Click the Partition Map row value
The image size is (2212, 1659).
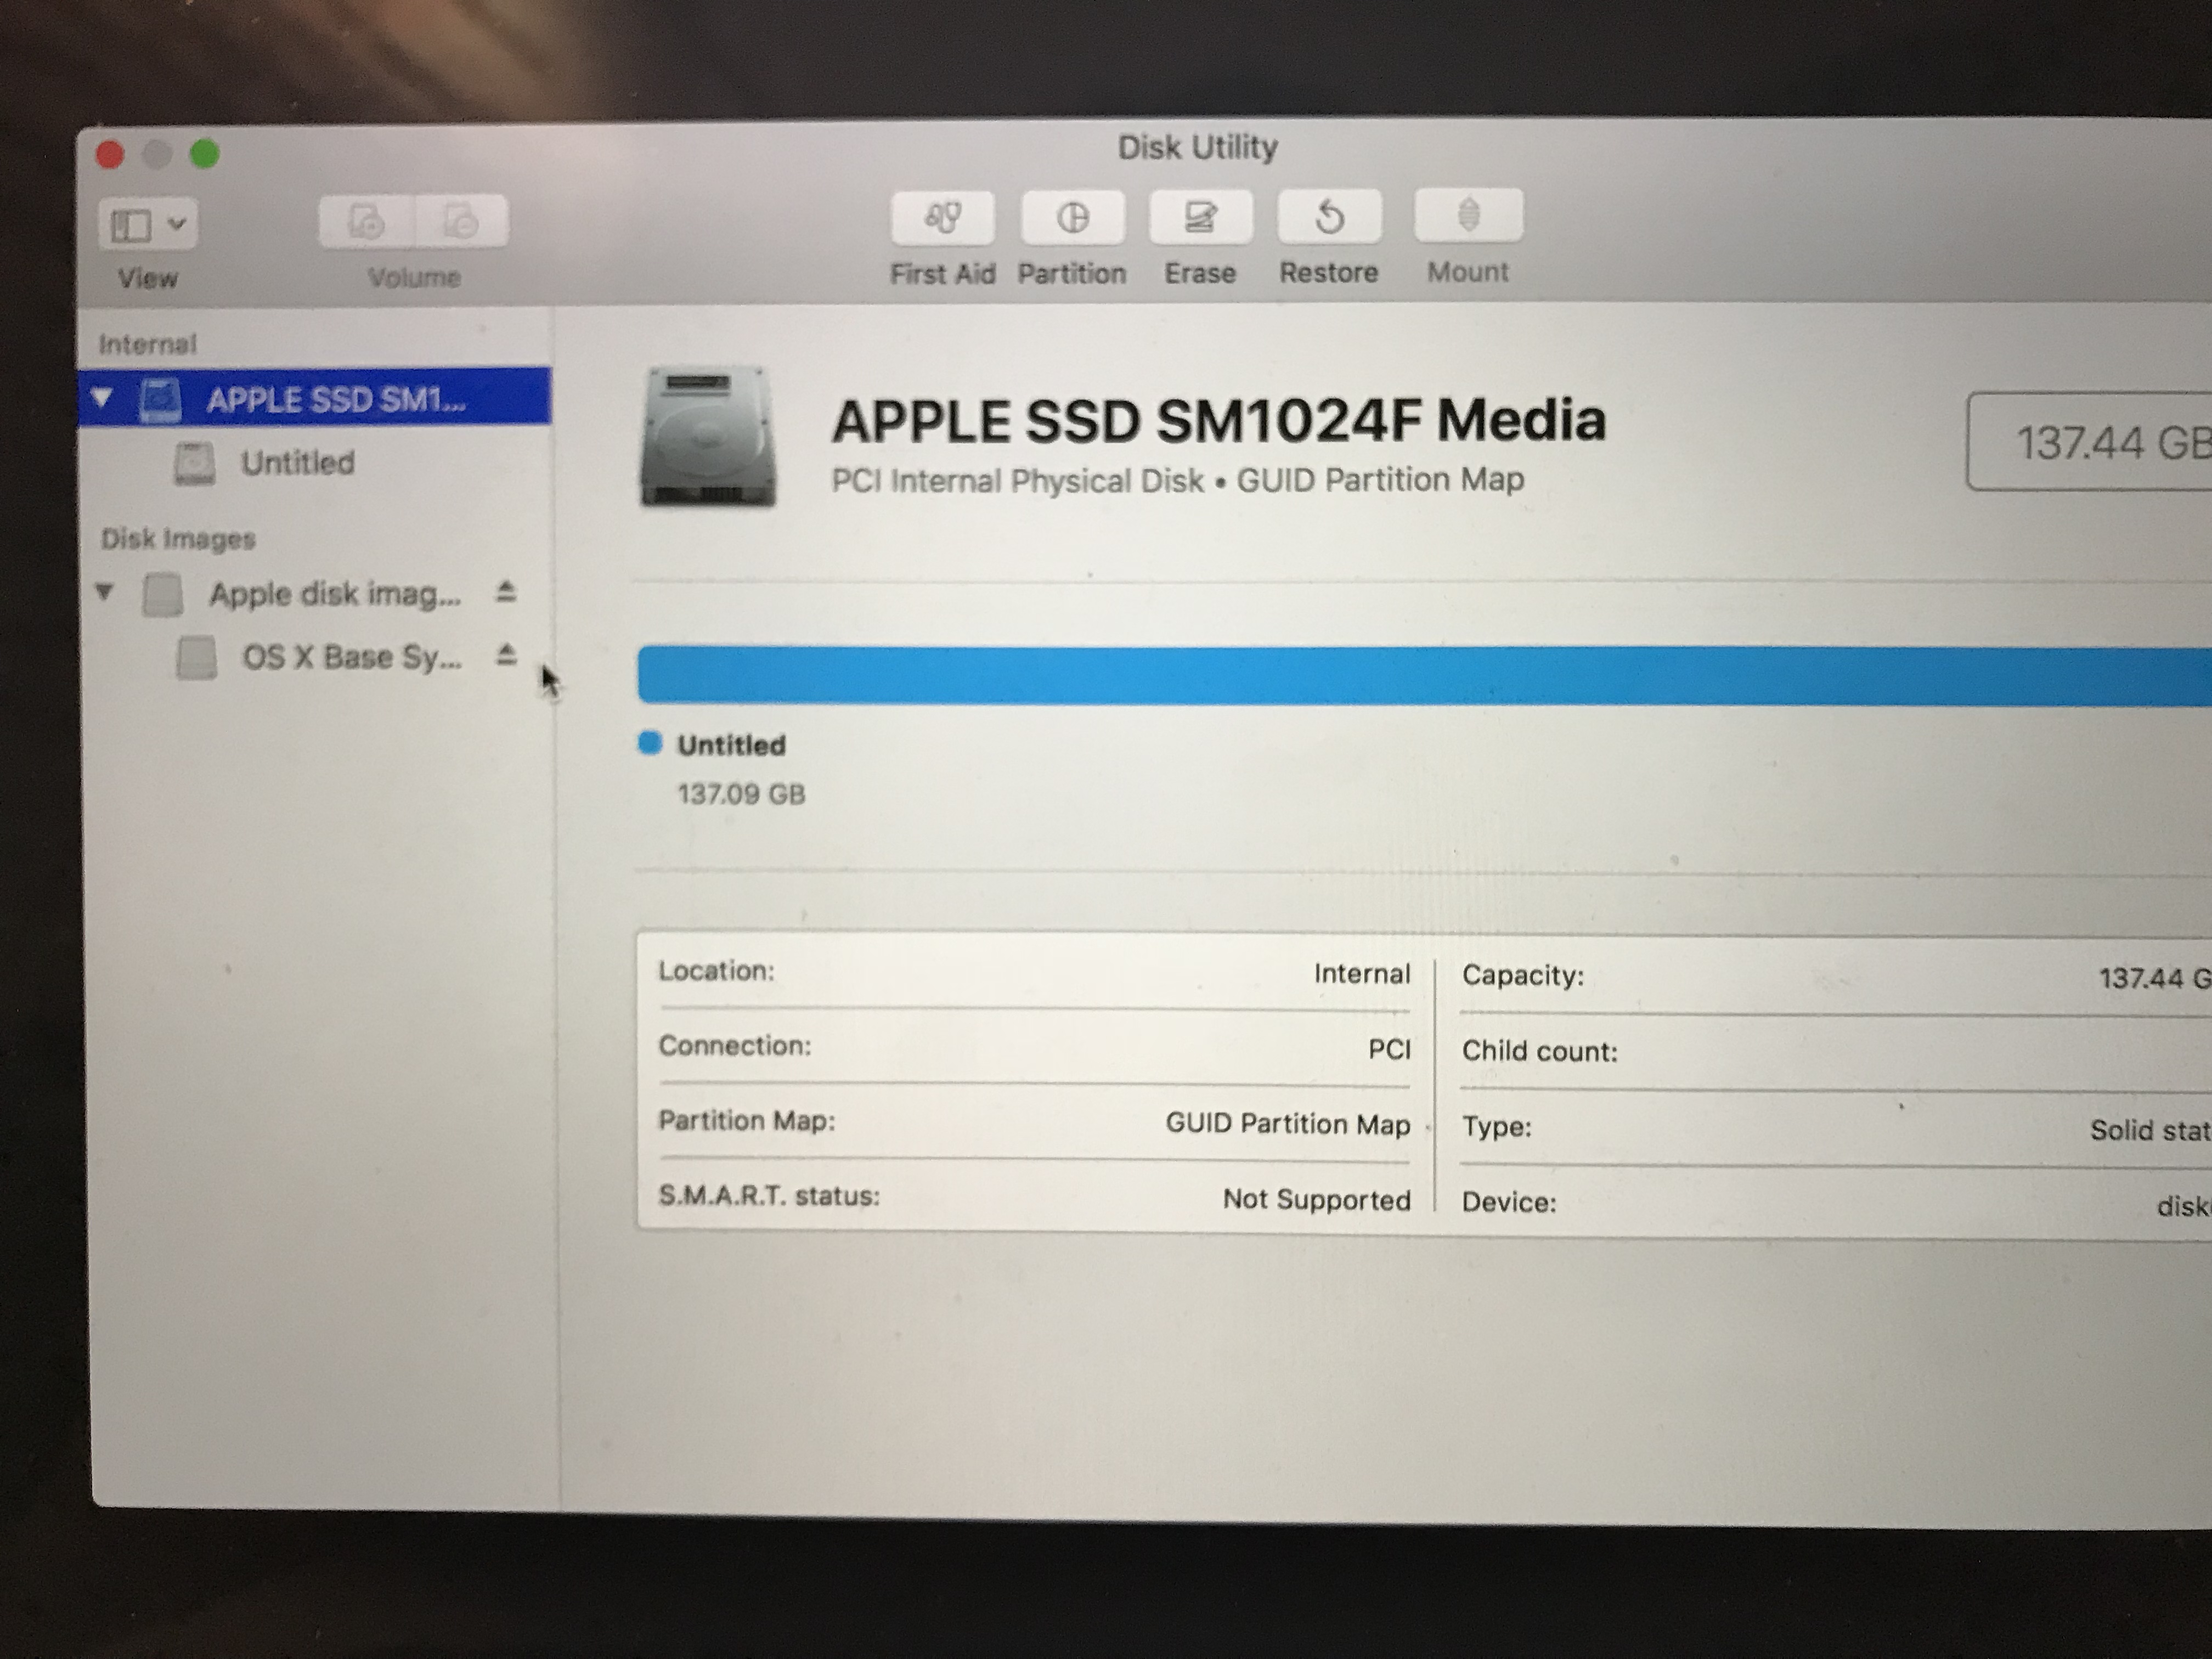point(1288,1124)
